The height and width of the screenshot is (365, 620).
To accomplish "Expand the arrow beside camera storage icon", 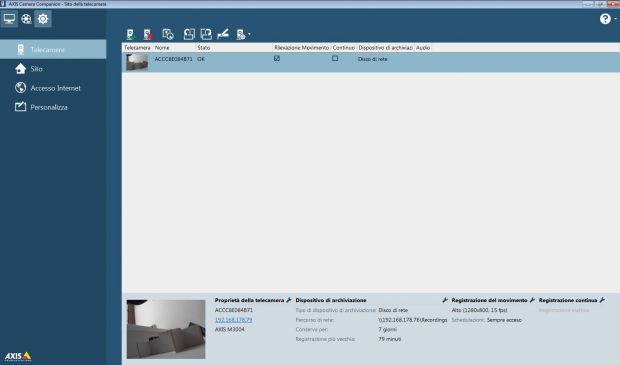I will [249, 34].
